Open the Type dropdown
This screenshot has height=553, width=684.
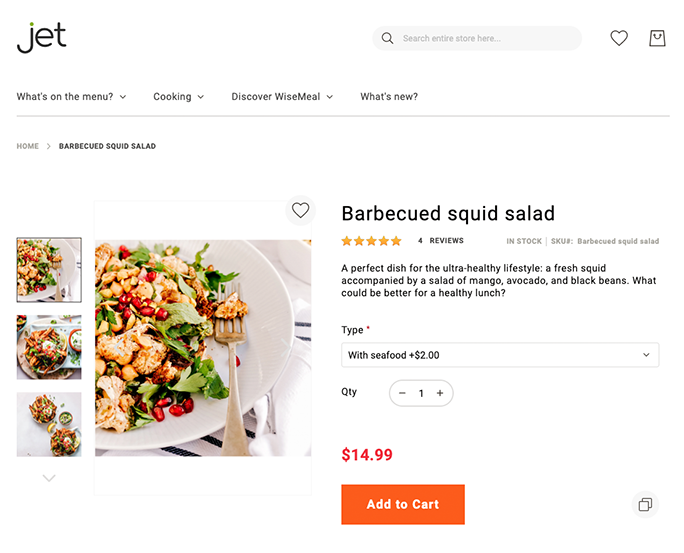click(x=500, y=355)
